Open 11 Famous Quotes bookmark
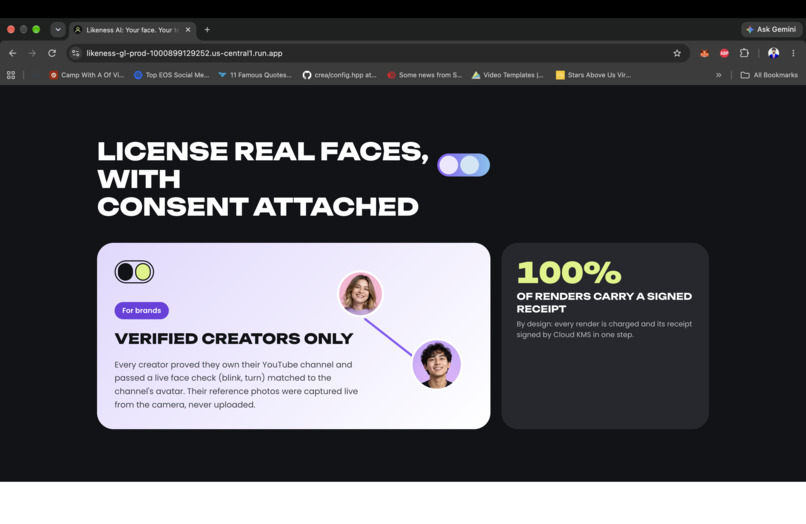 [254, 75]
